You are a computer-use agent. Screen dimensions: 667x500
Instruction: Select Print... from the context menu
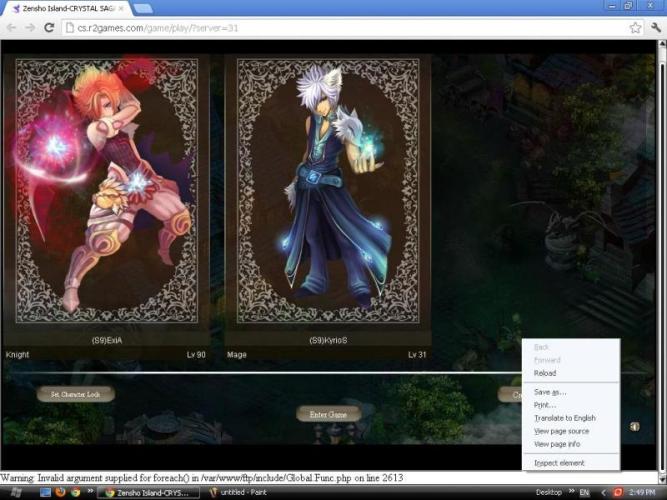point(545,405)
